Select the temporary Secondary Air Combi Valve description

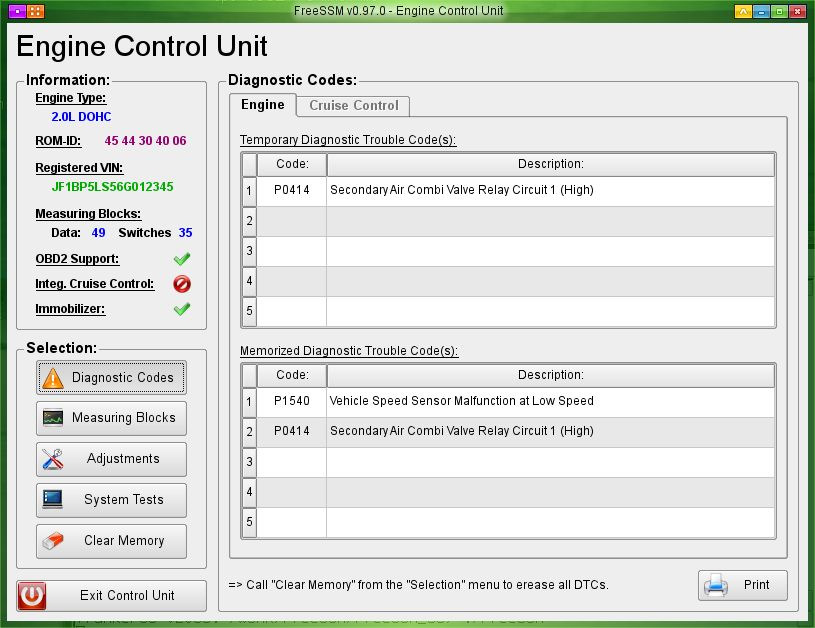550,191
